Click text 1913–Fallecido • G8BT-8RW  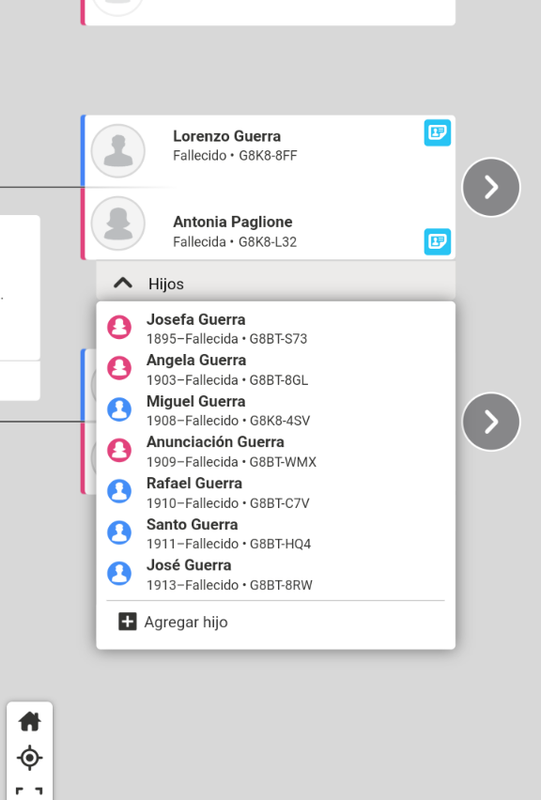tap(229, 585)
